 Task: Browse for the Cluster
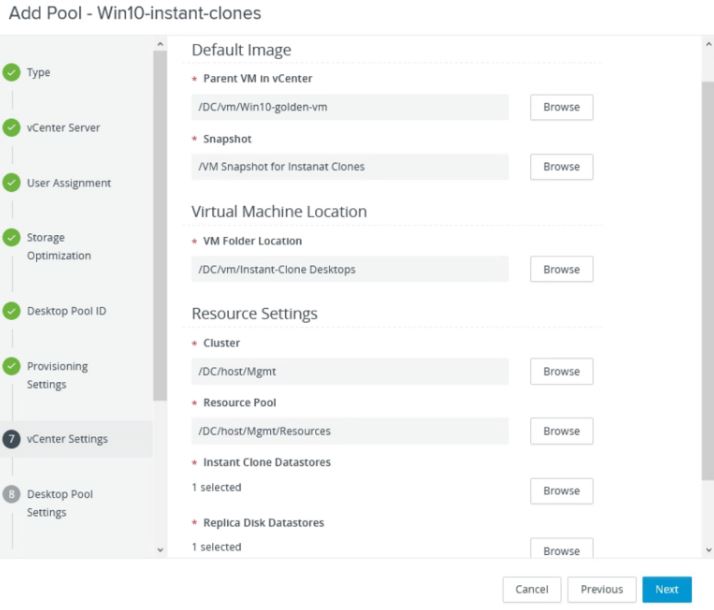click(561, 371)
